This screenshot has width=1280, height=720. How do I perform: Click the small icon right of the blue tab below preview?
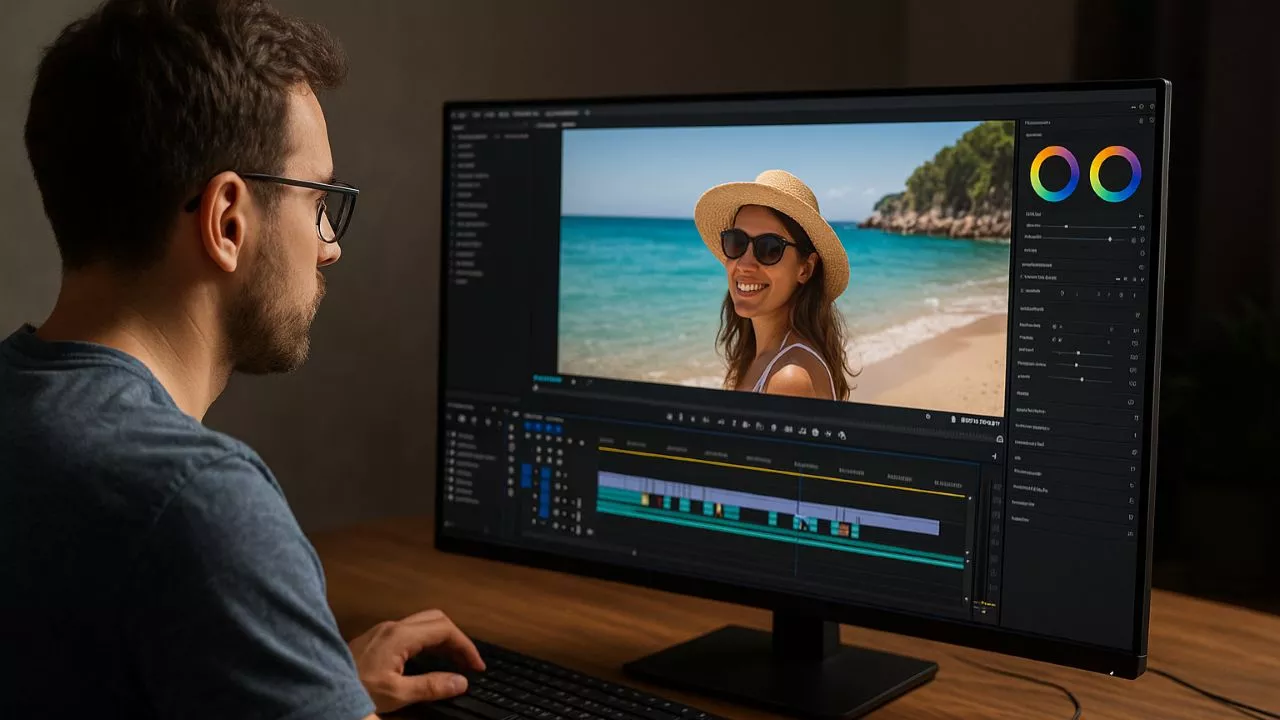coord(573,381)
